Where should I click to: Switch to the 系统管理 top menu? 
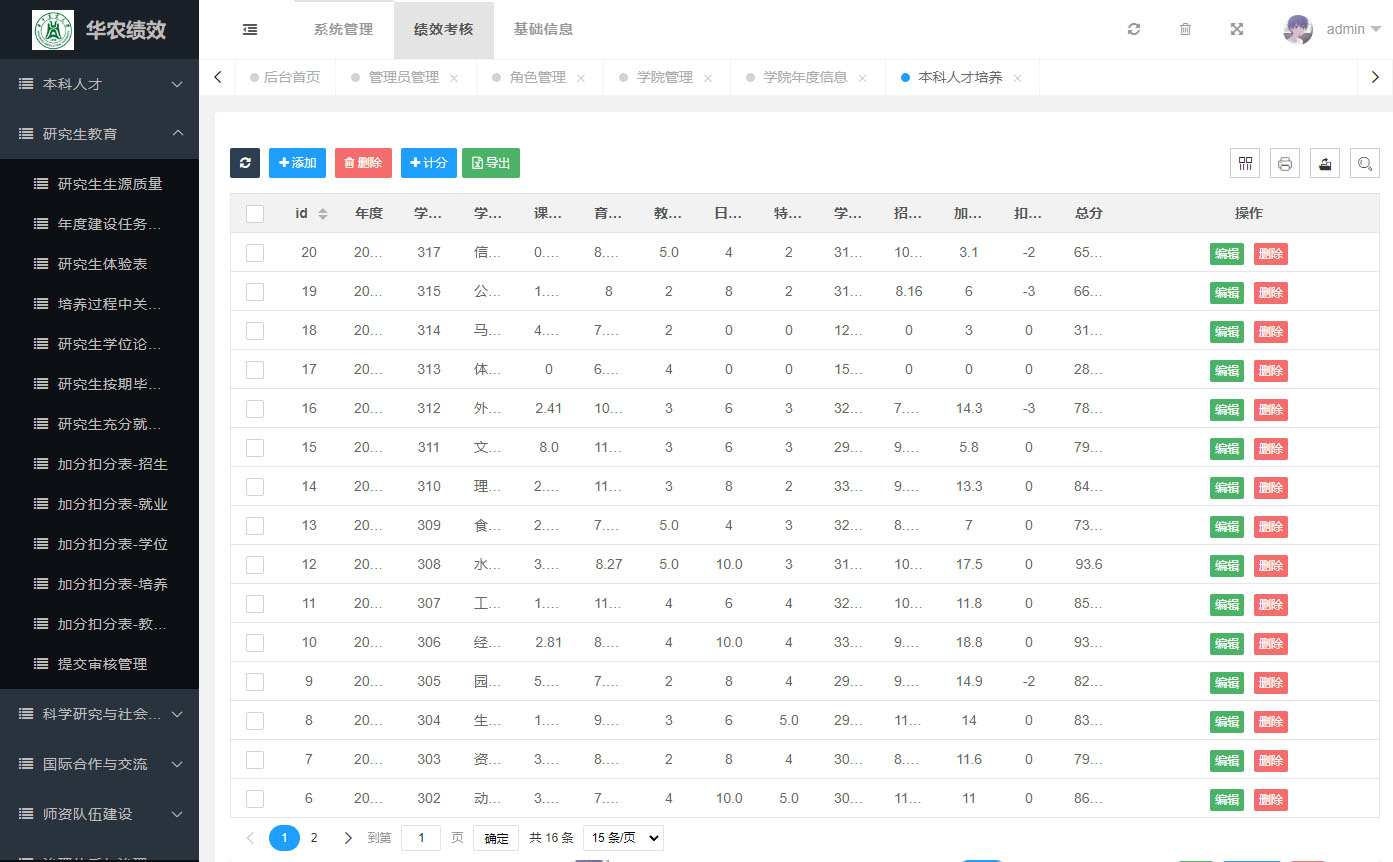tap(343, 30)
